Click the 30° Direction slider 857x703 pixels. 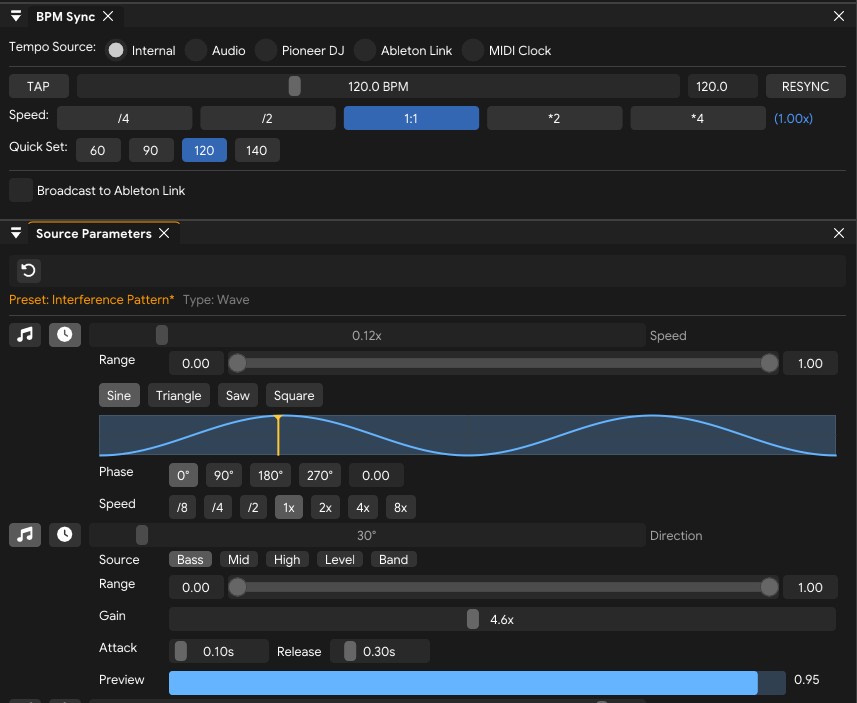[367, 535]
